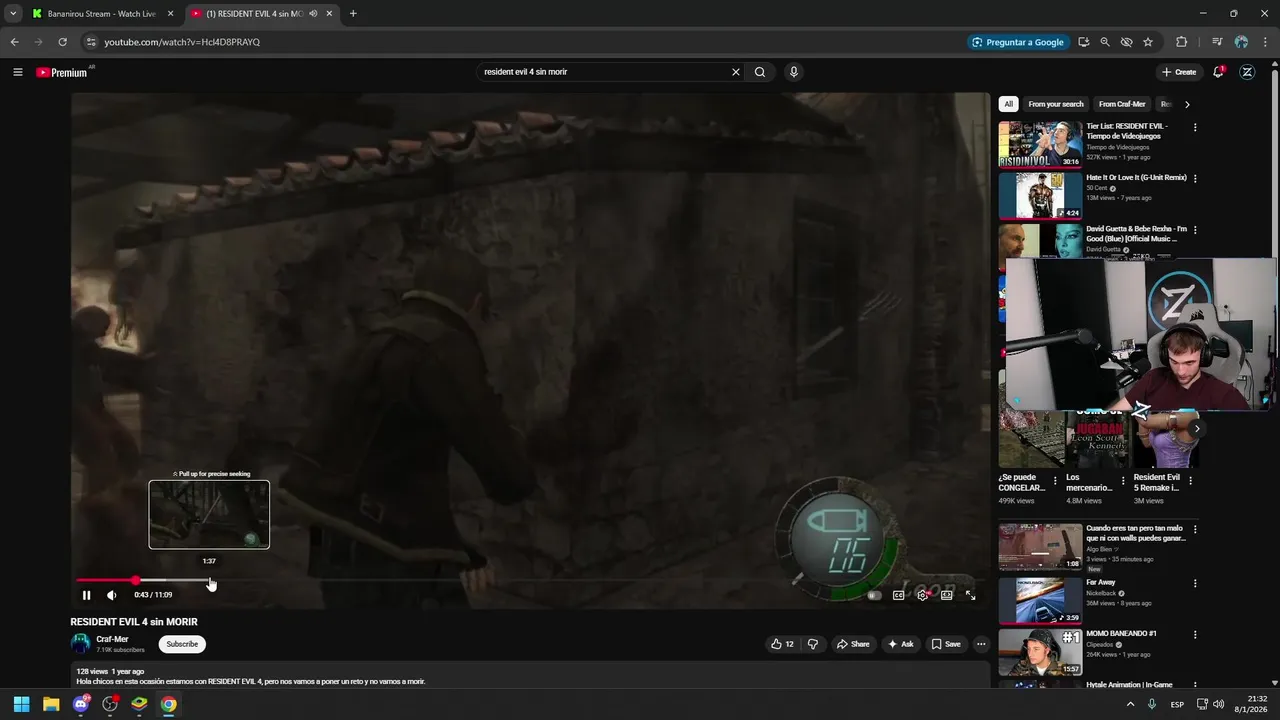Select the From Craf-Mer chip
Viewport: 1280px width, 720px height.
(x=1122, y=104)
